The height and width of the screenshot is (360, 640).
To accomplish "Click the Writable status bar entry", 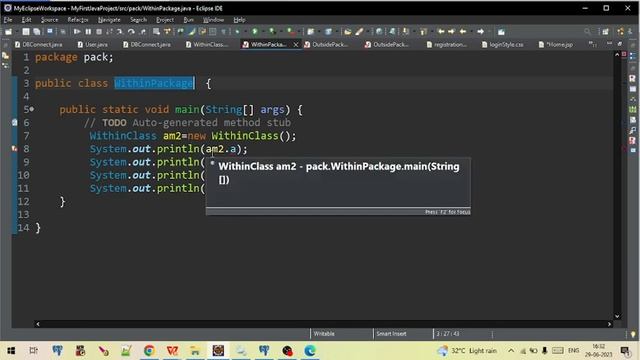I will click(x=324, y=333).
